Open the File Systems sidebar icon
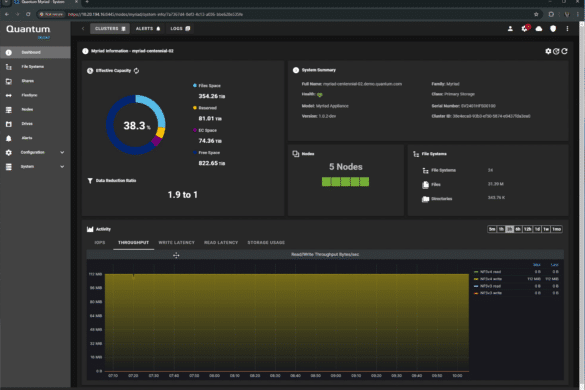 coord(9,67)
